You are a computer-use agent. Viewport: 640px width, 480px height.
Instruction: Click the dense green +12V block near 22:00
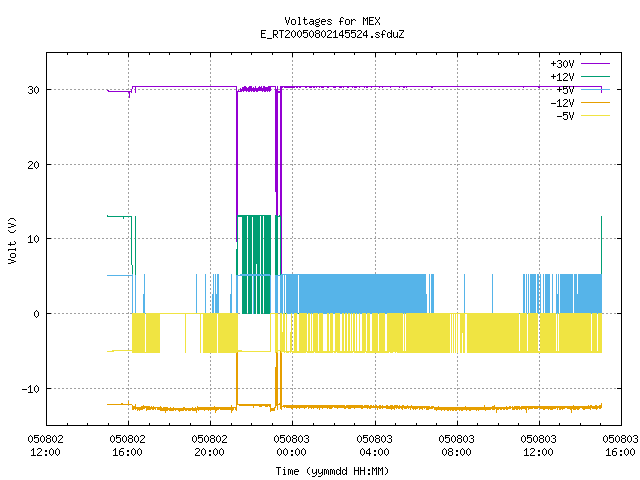click(256, 264)
